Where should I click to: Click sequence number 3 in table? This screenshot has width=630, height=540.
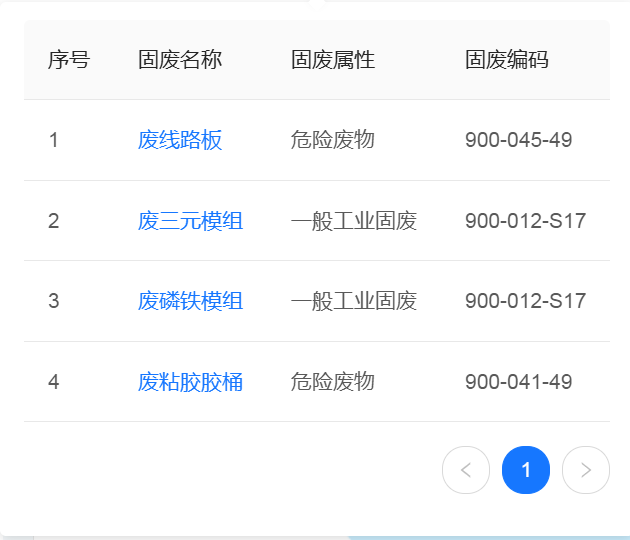(54, 301)
